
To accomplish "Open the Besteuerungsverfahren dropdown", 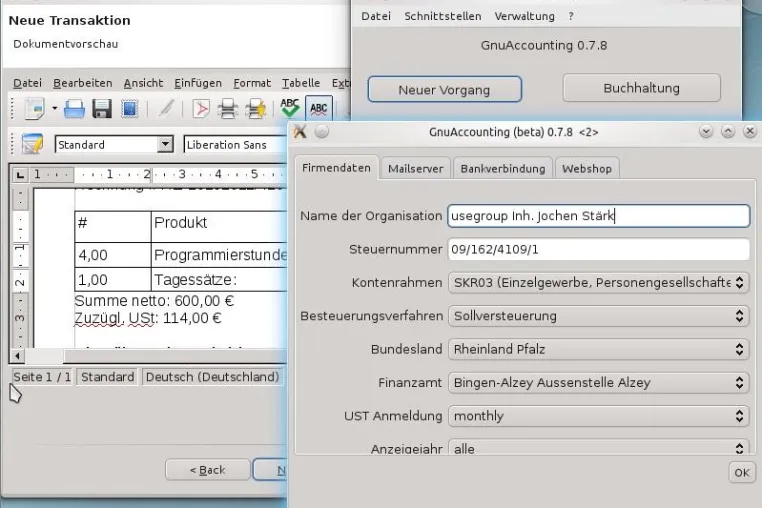I will click(x=599, y=316).
